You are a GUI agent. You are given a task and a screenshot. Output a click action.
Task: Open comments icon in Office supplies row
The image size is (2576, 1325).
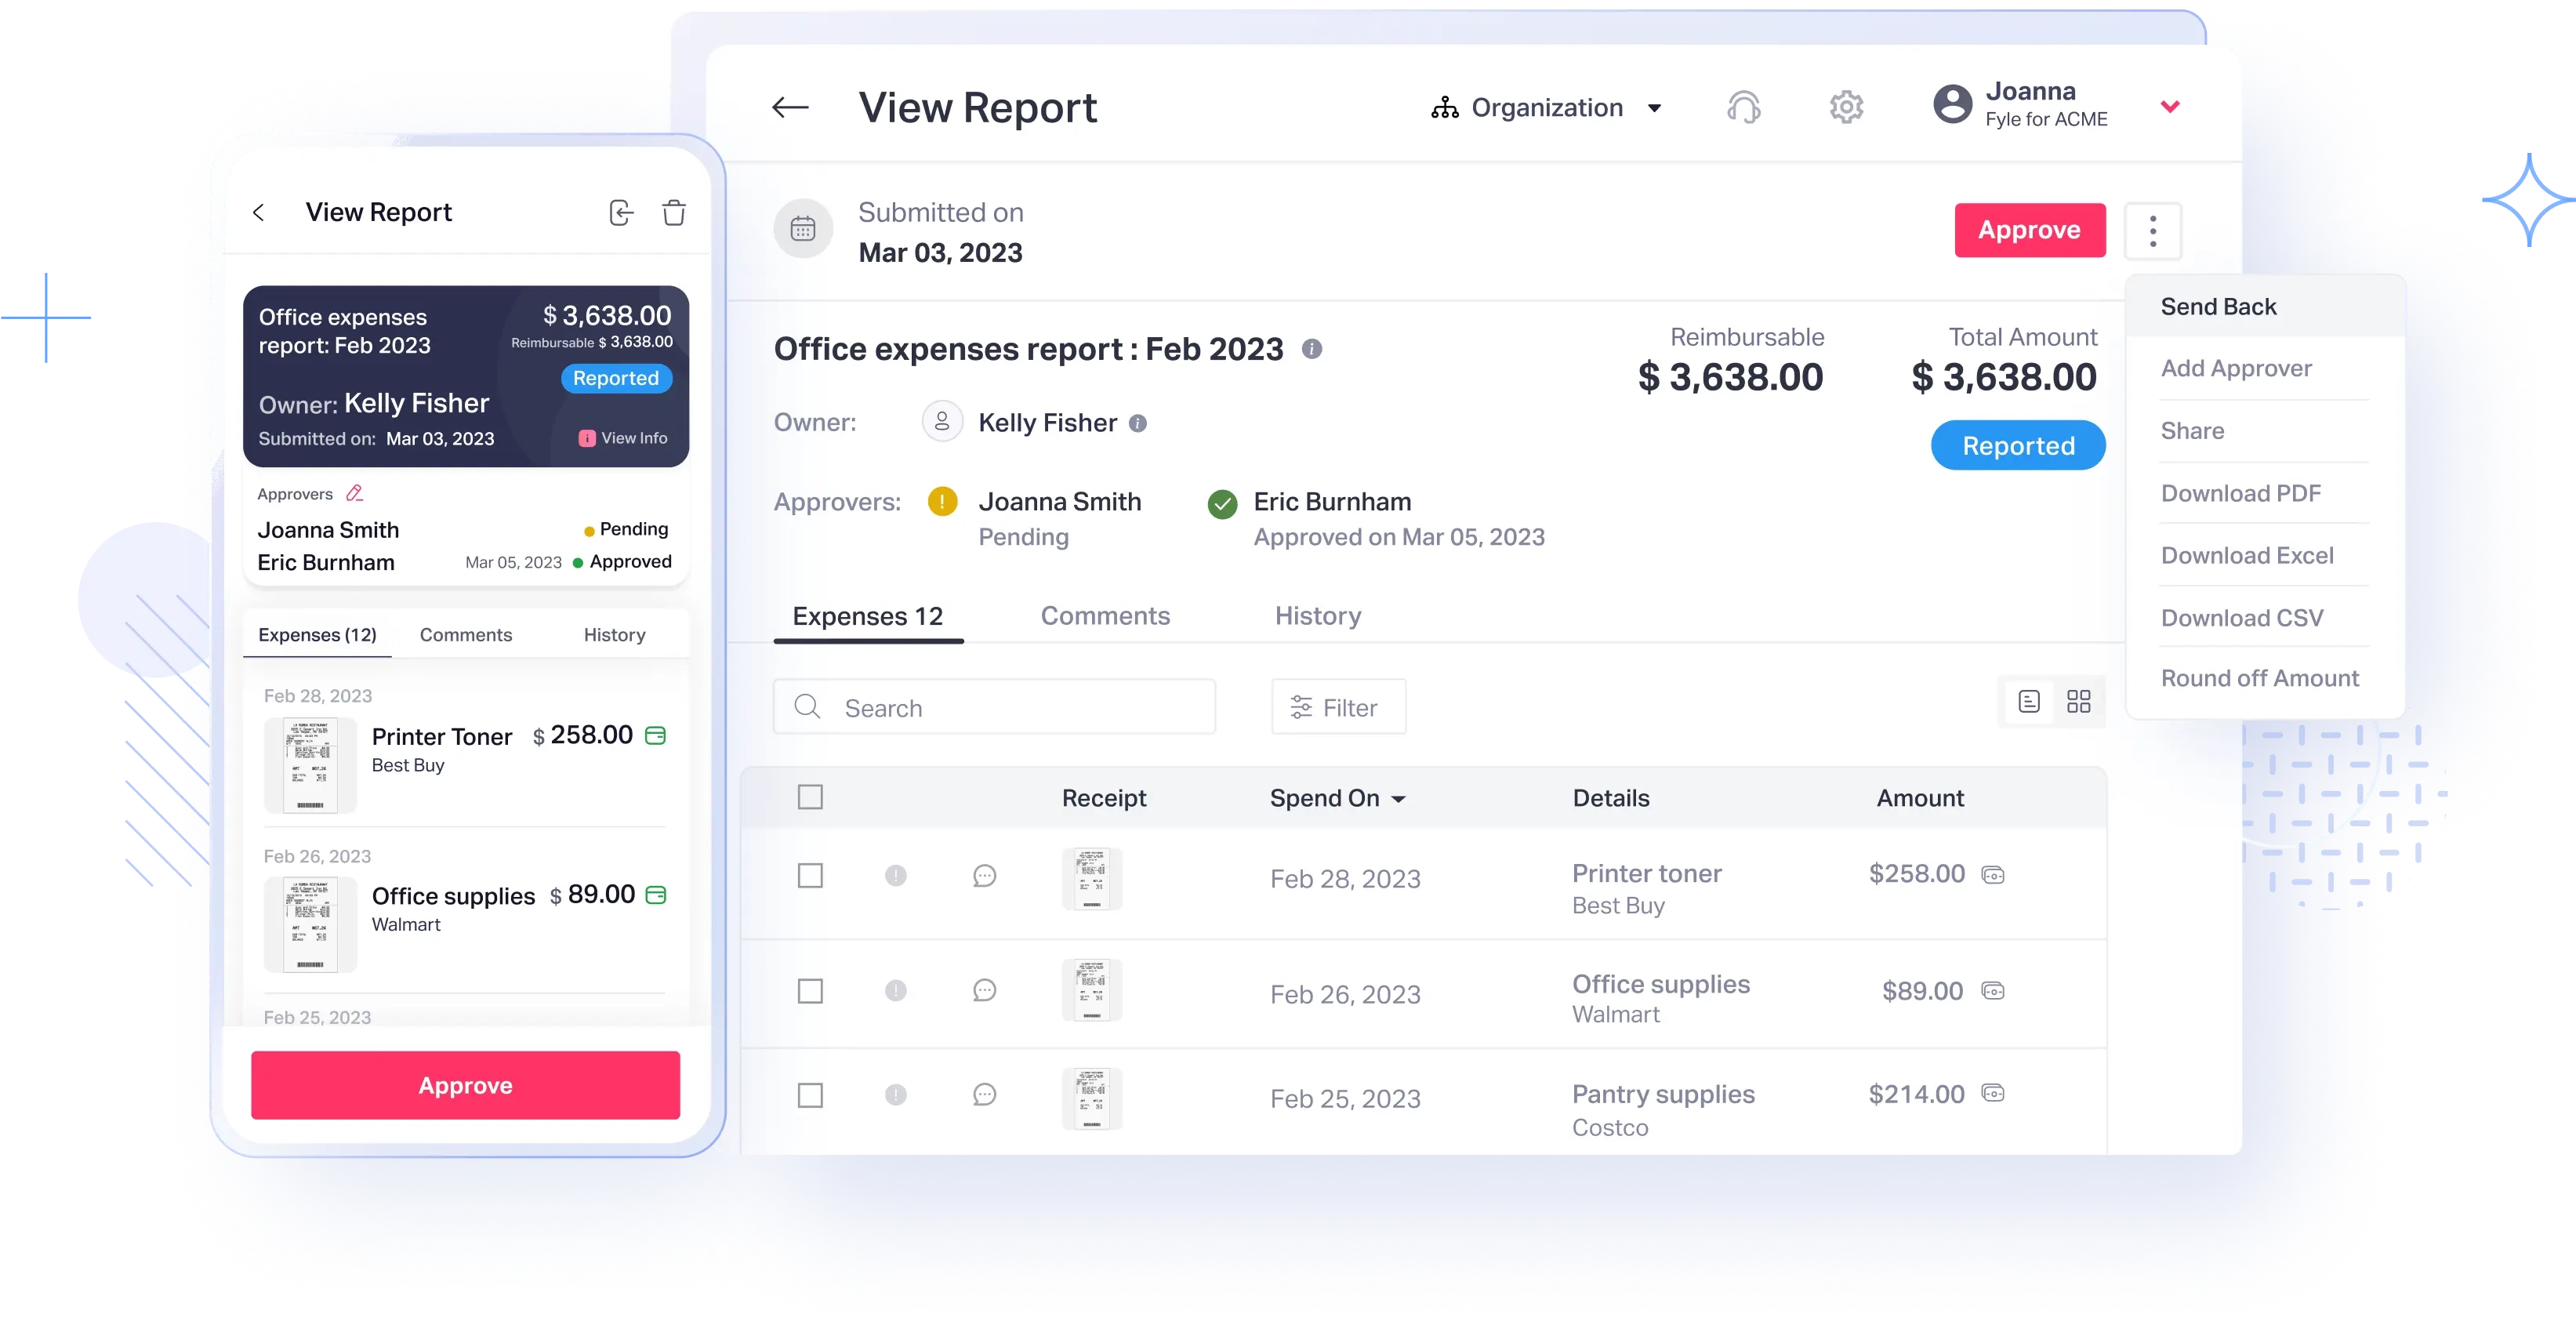tap(984, 991)
